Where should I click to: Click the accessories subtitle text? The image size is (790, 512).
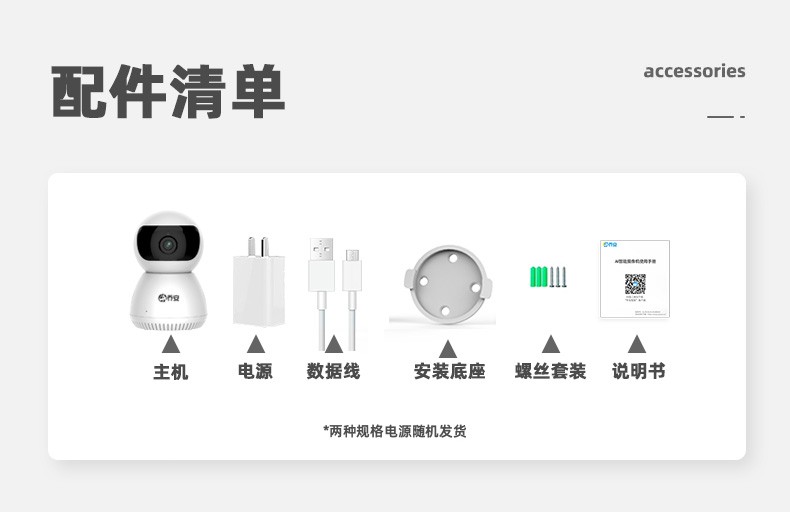[694, 71]
